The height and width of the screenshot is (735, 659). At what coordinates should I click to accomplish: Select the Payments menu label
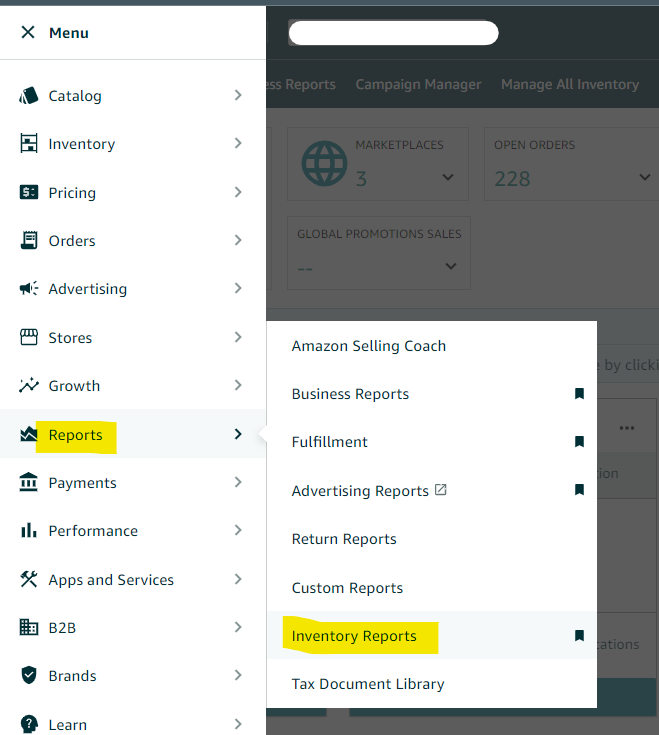tap(82, 483)
